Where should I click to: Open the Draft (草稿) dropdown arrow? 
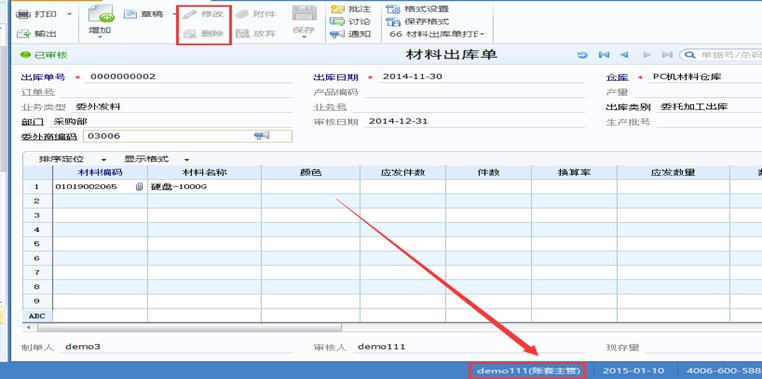click(174, 14)
